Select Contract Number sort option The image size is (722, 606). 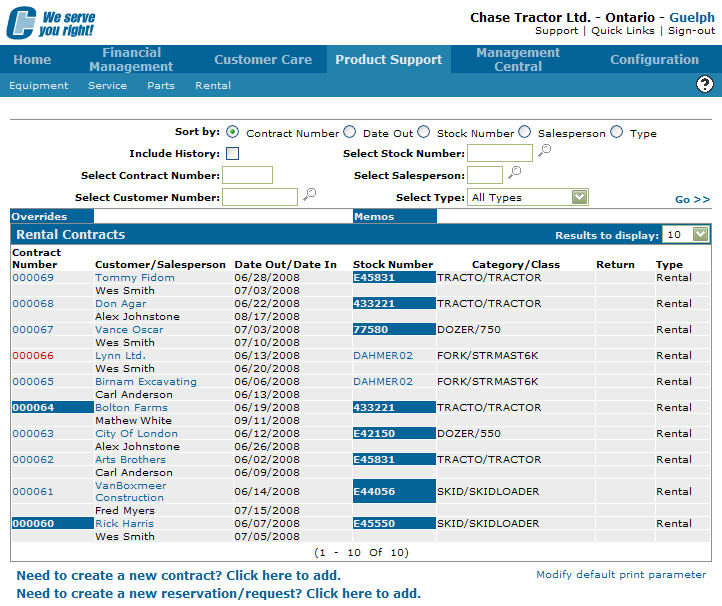pos(233,132)
